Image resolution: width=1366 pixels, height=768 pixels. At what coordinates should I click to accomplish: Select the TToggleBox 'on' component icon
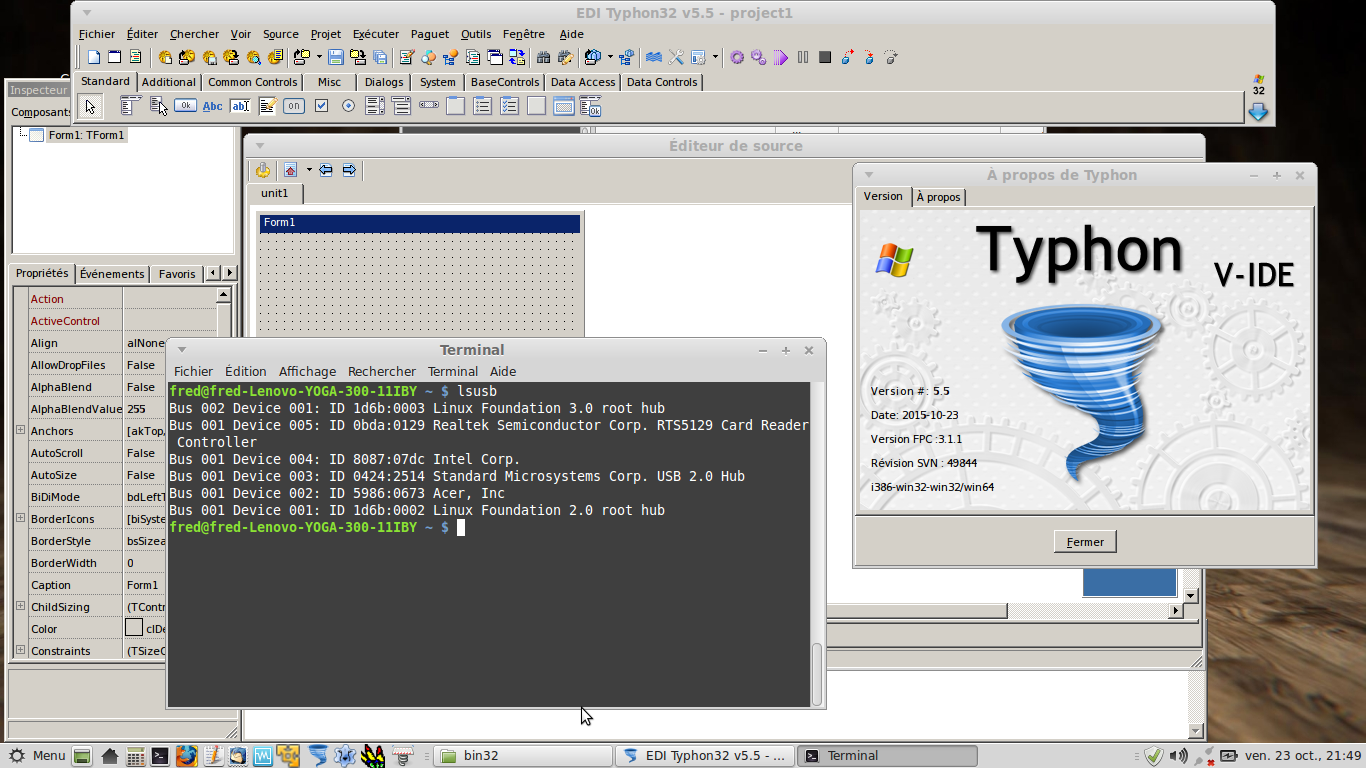pos(294,106)
